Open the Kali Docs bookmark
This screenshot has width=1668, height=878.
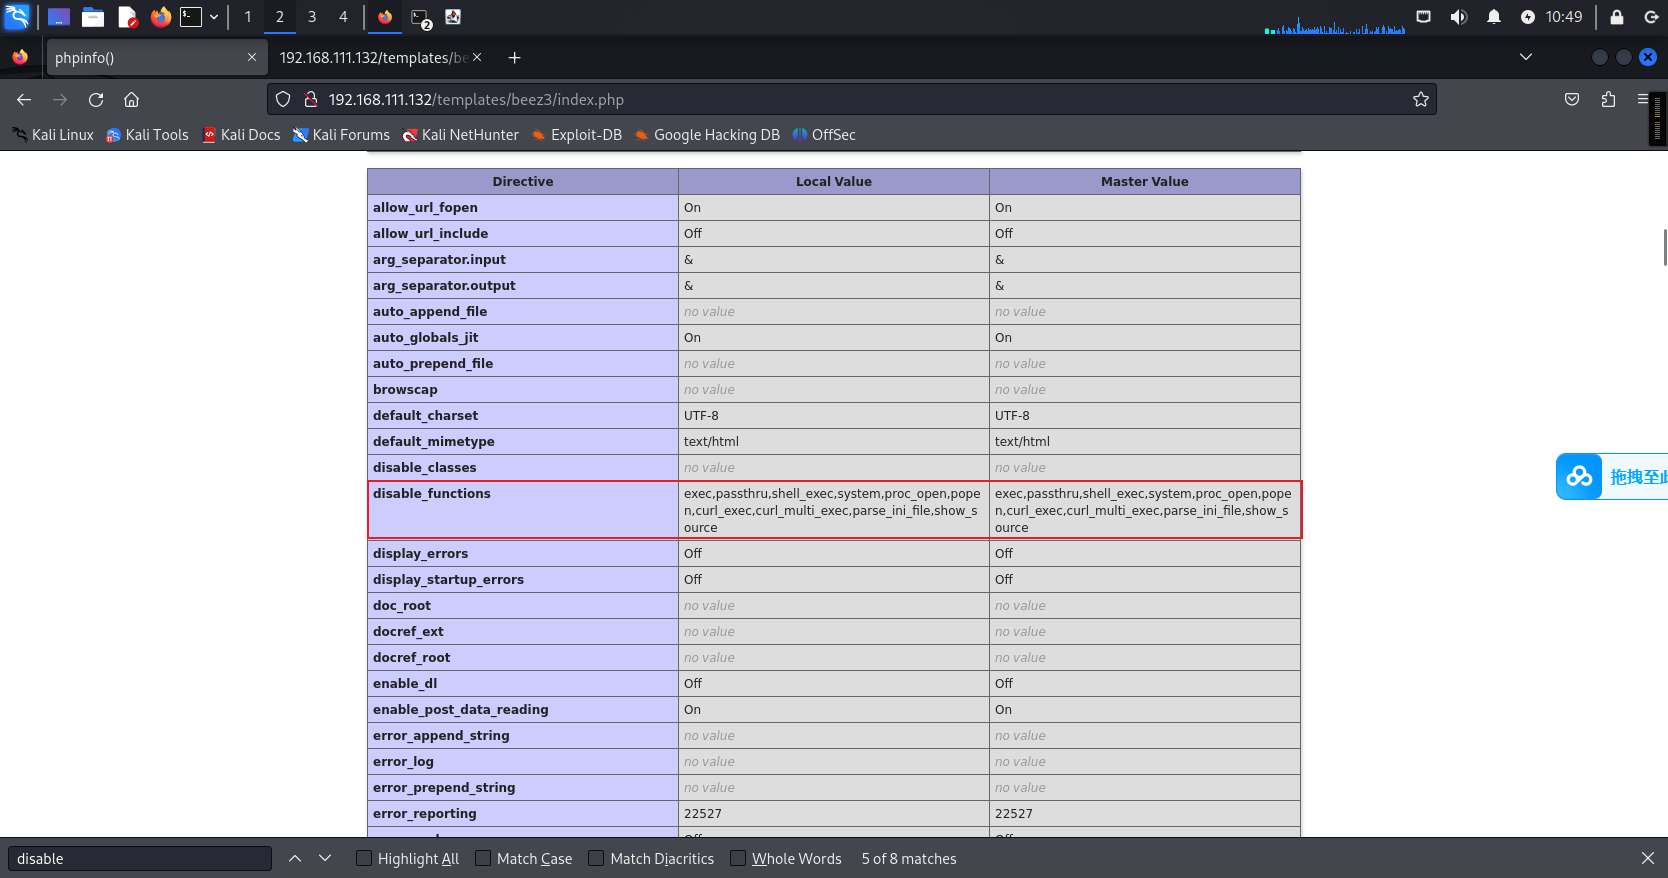(x=241, y=135)
